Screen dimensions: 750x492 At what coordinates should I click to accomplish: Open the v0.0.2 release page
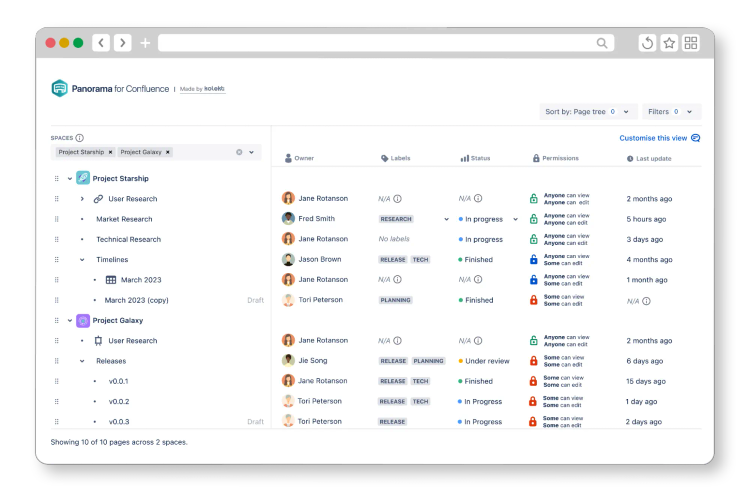pos(119,402)
